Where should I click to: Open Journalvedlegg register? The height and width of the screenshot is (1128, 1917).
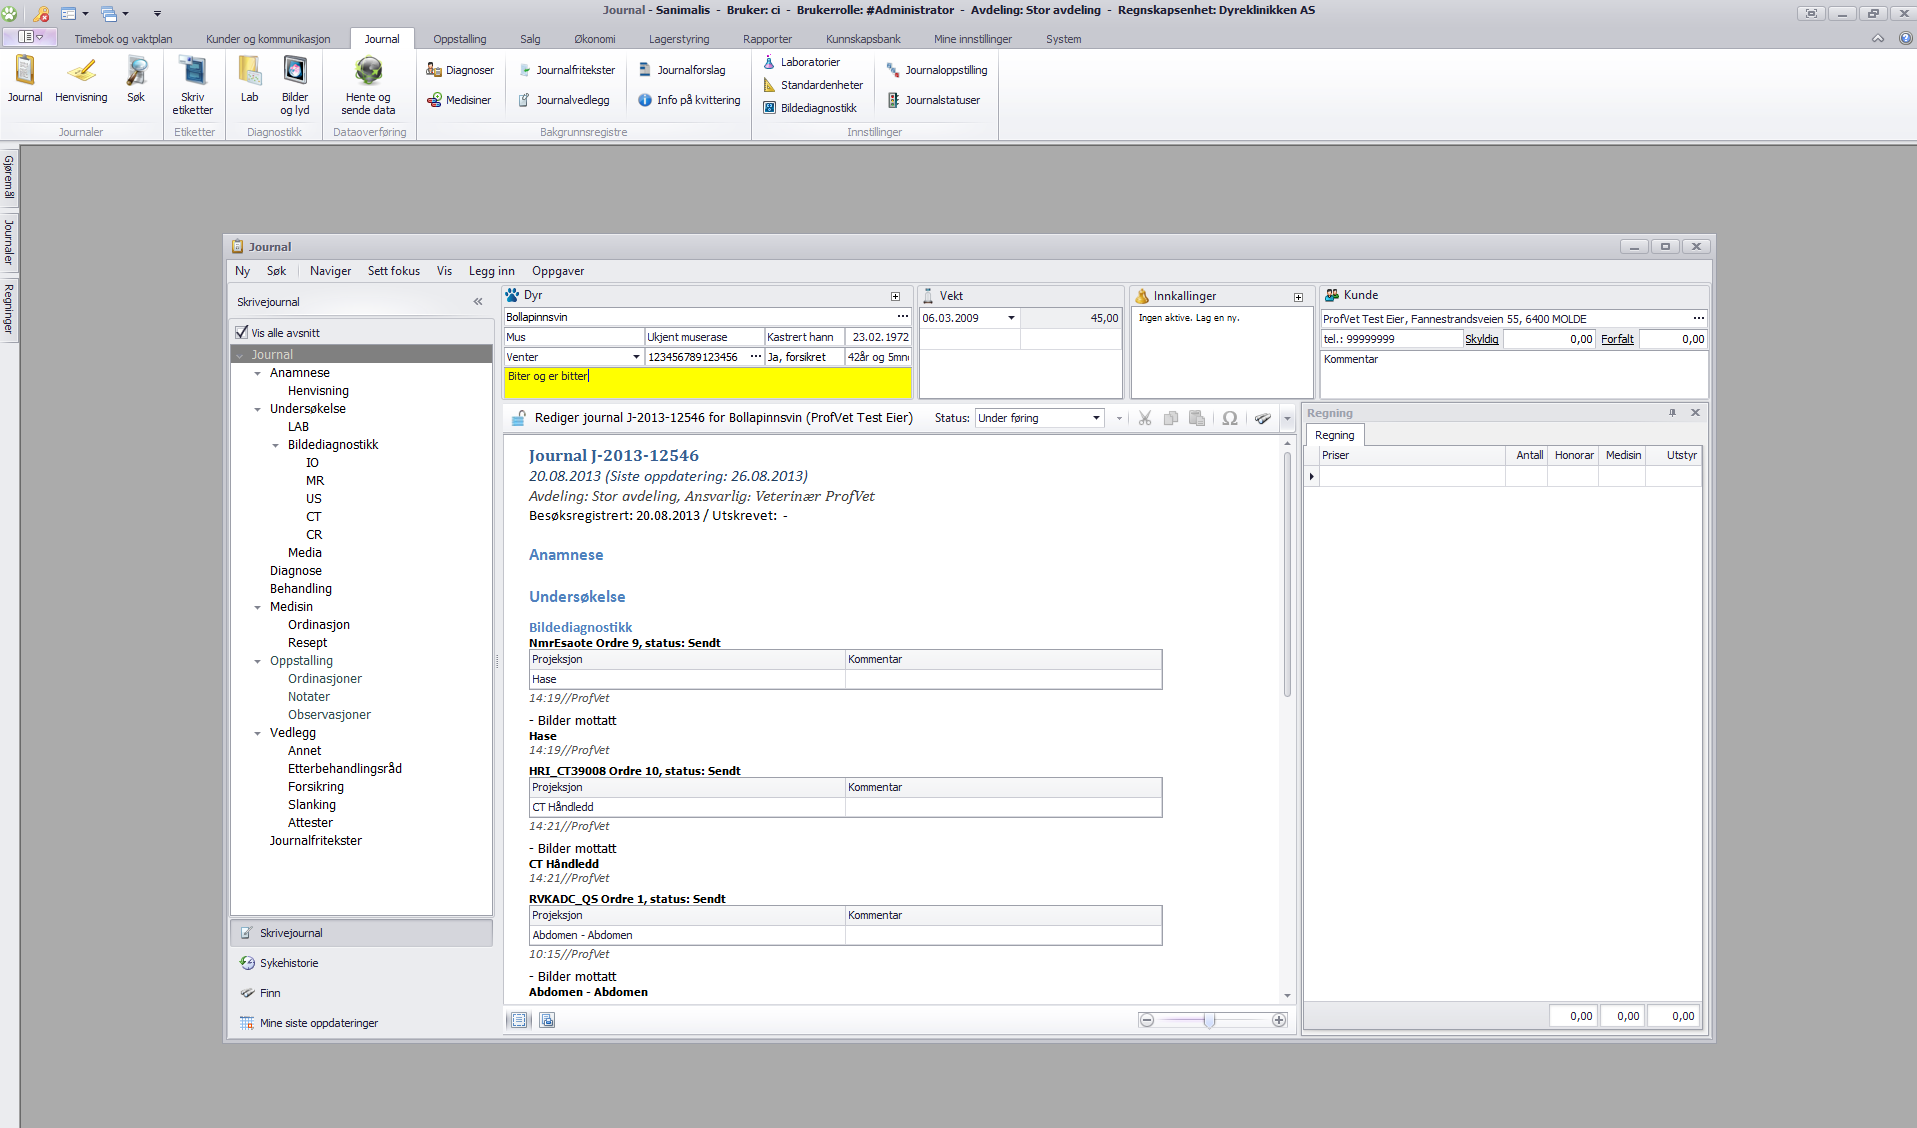click(x=564, y=100)
